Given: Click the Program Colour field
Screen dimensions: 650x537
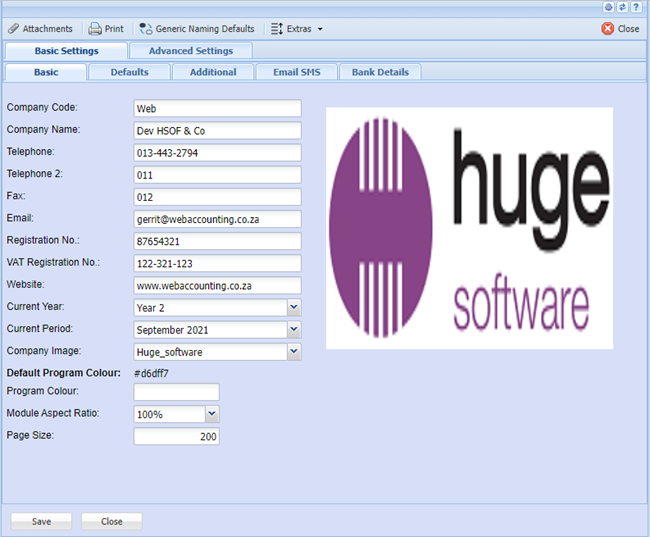Looking at the screenshot, I should (x=176, y=392).
